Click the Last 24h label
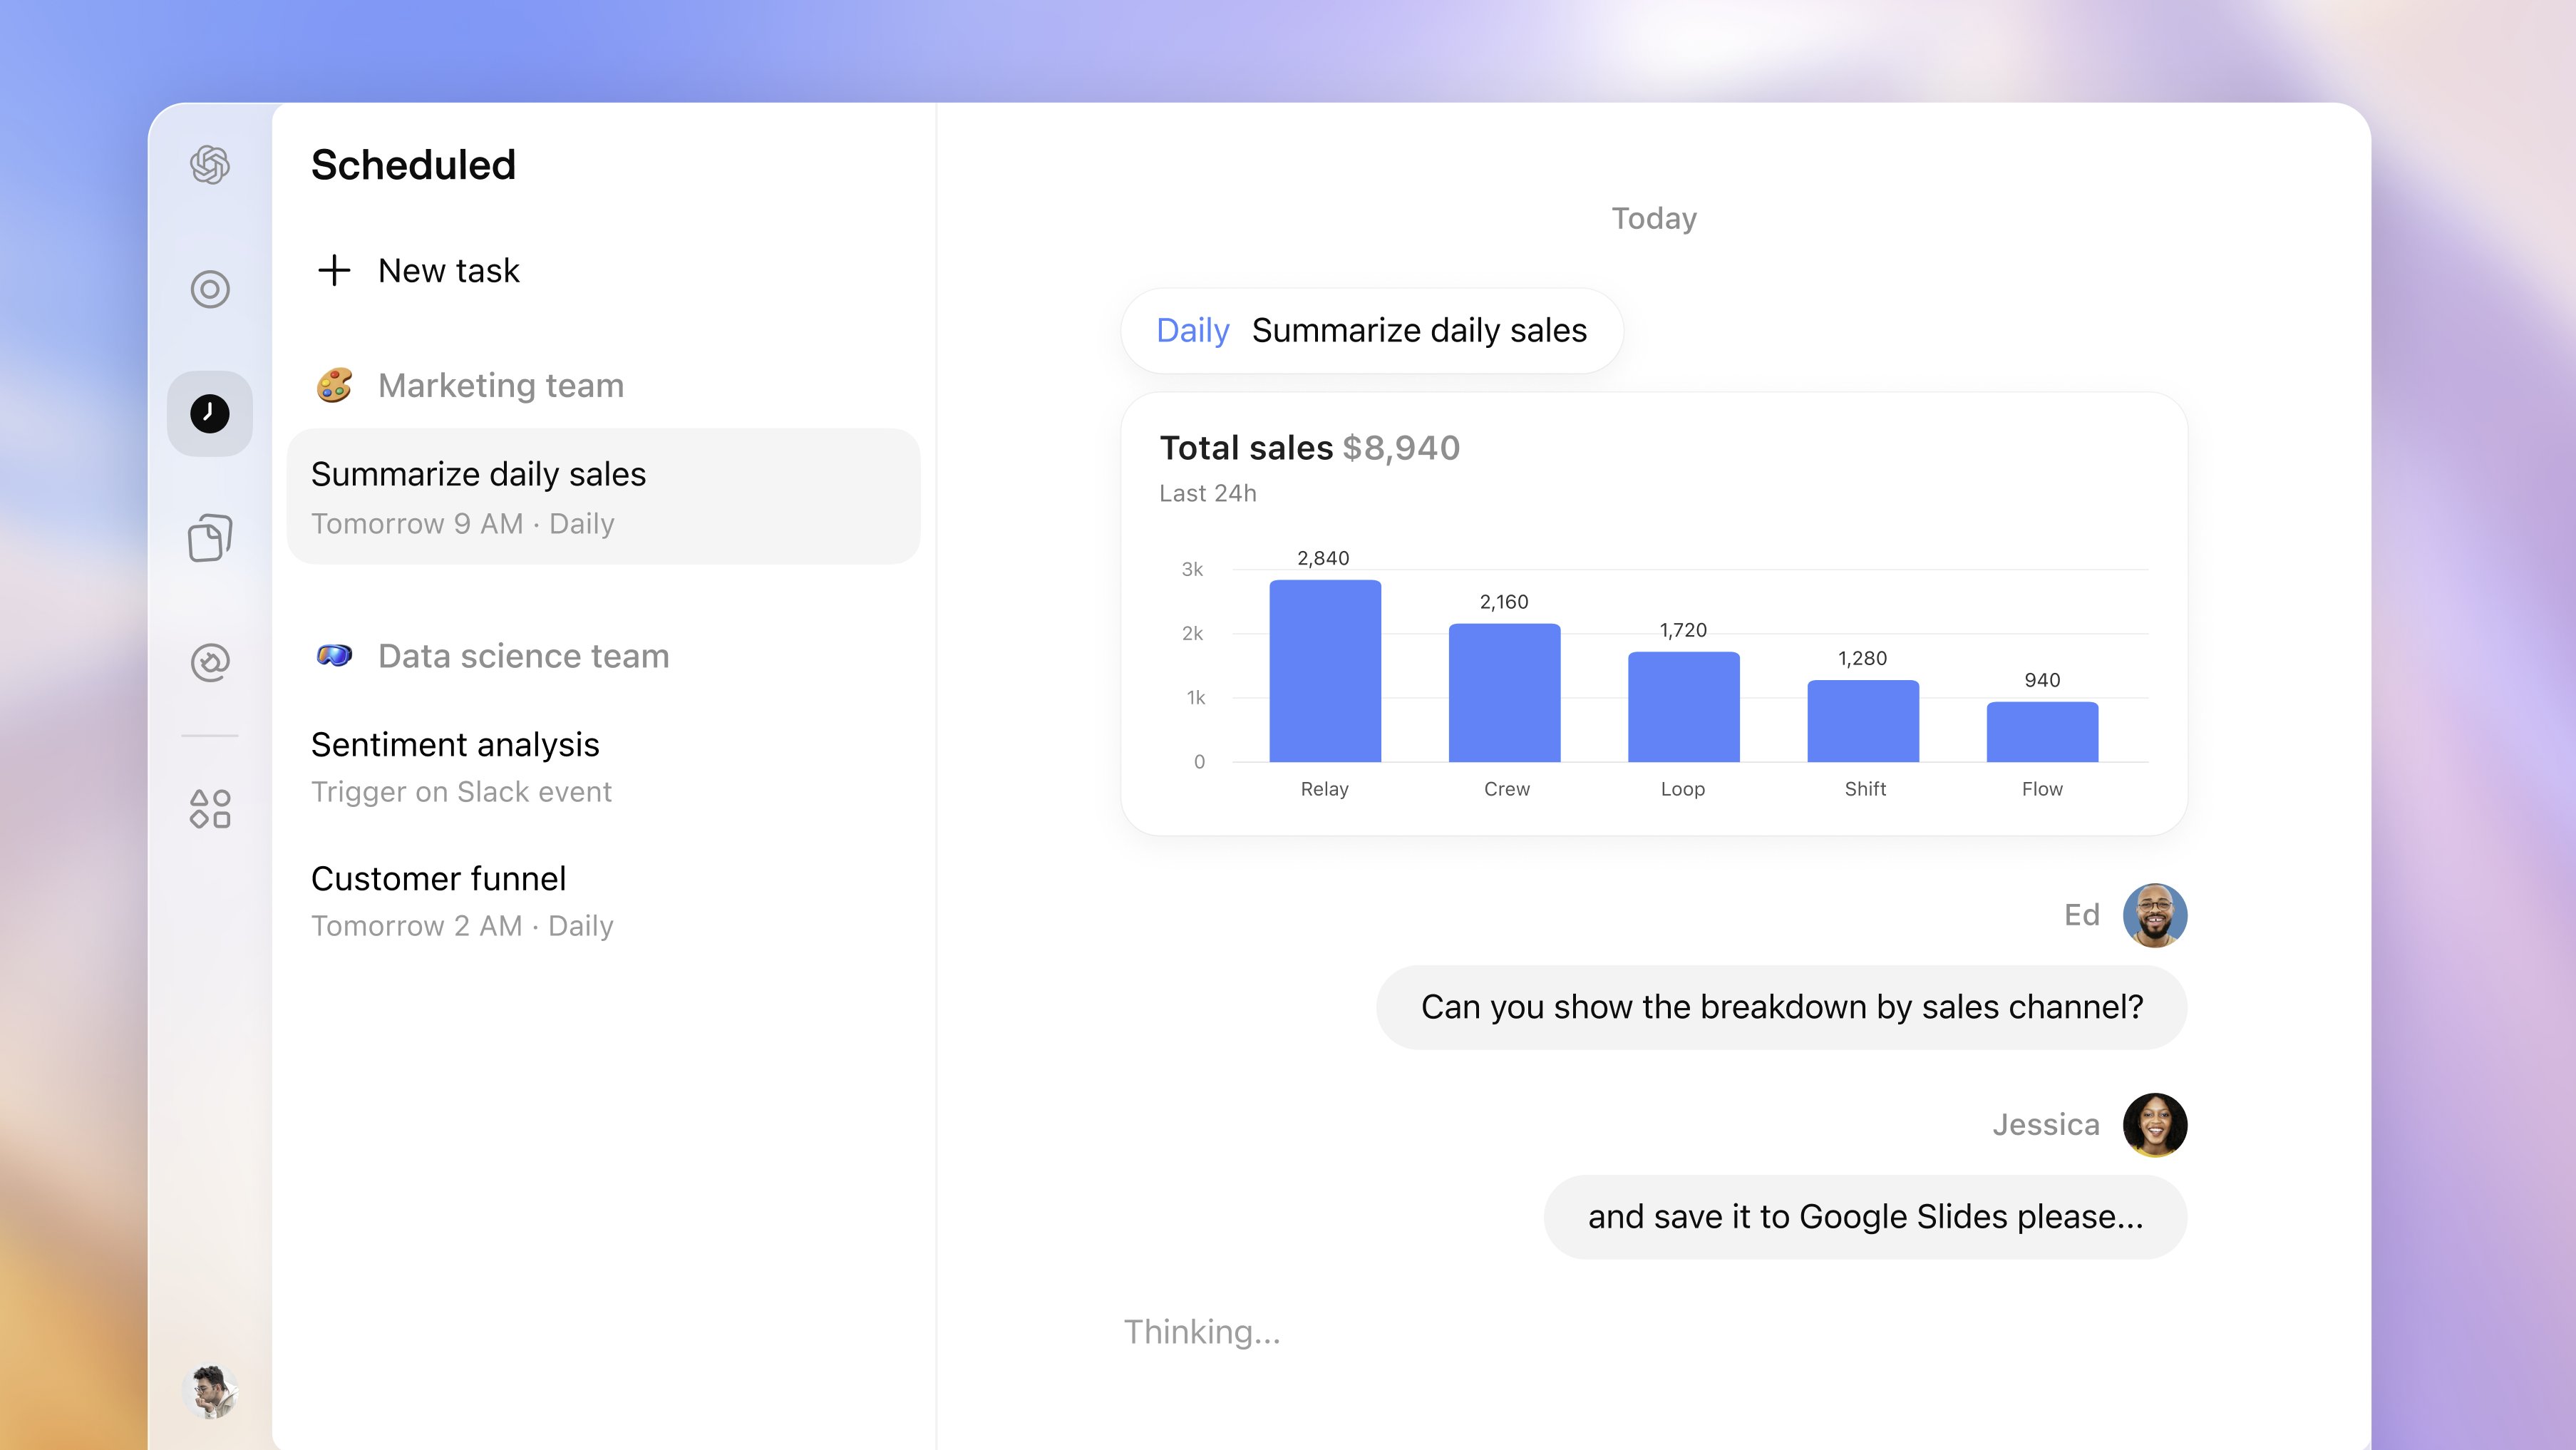 (1207, 493)
